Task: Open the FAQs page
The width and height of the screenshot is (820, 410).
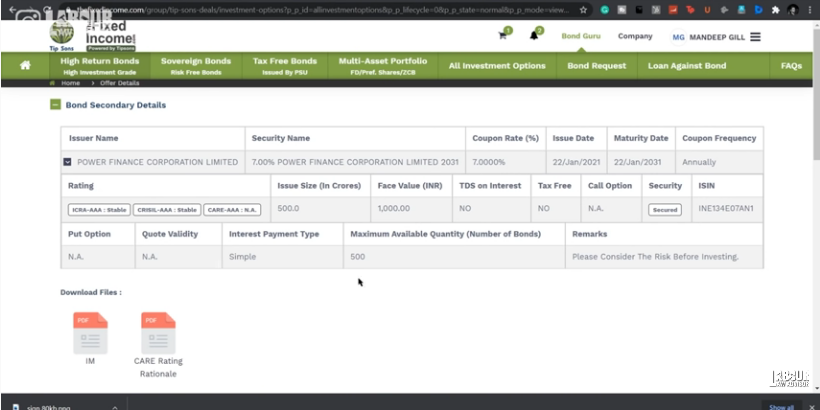Action: 791,65
